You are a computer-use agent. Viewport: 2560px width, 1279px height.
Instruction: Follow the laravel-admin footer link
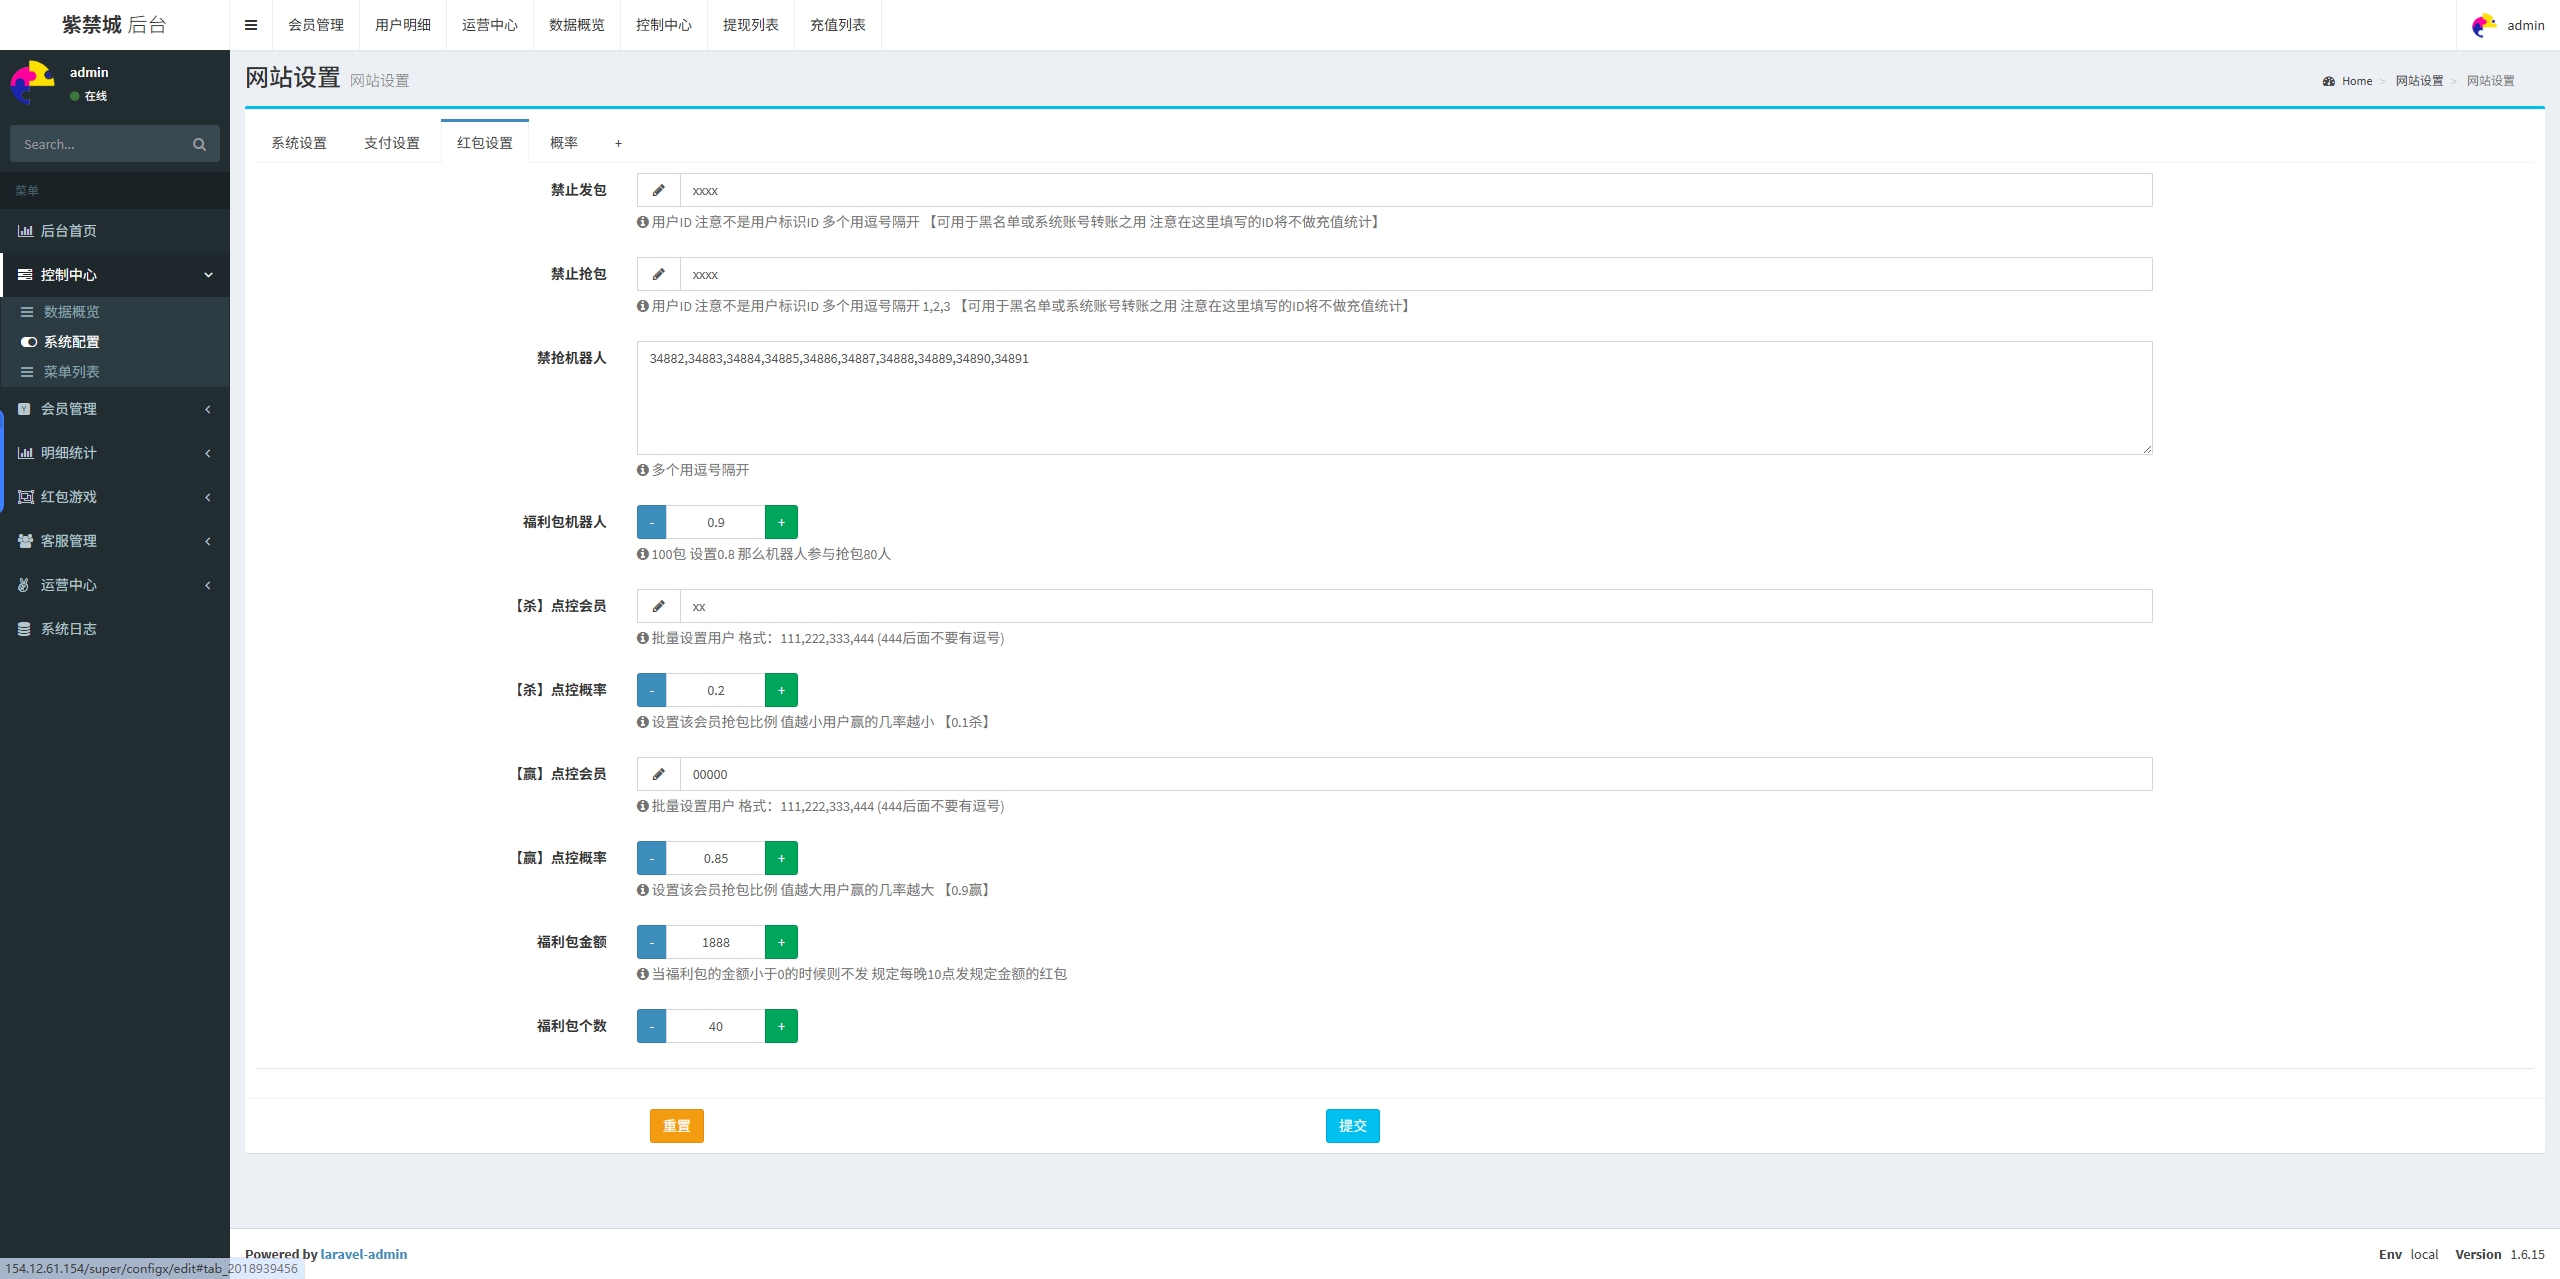click(x=364, y=1254)
